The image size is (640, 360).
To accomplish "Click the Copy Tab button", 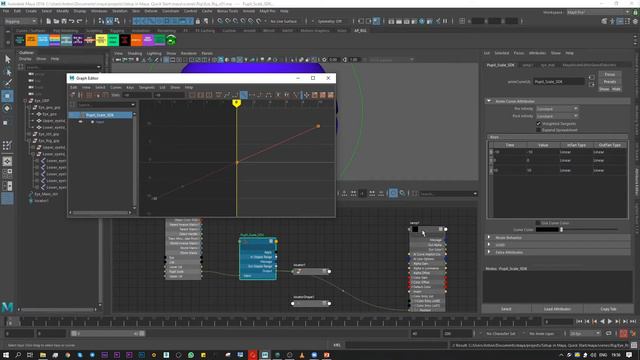I will [608, 309].
